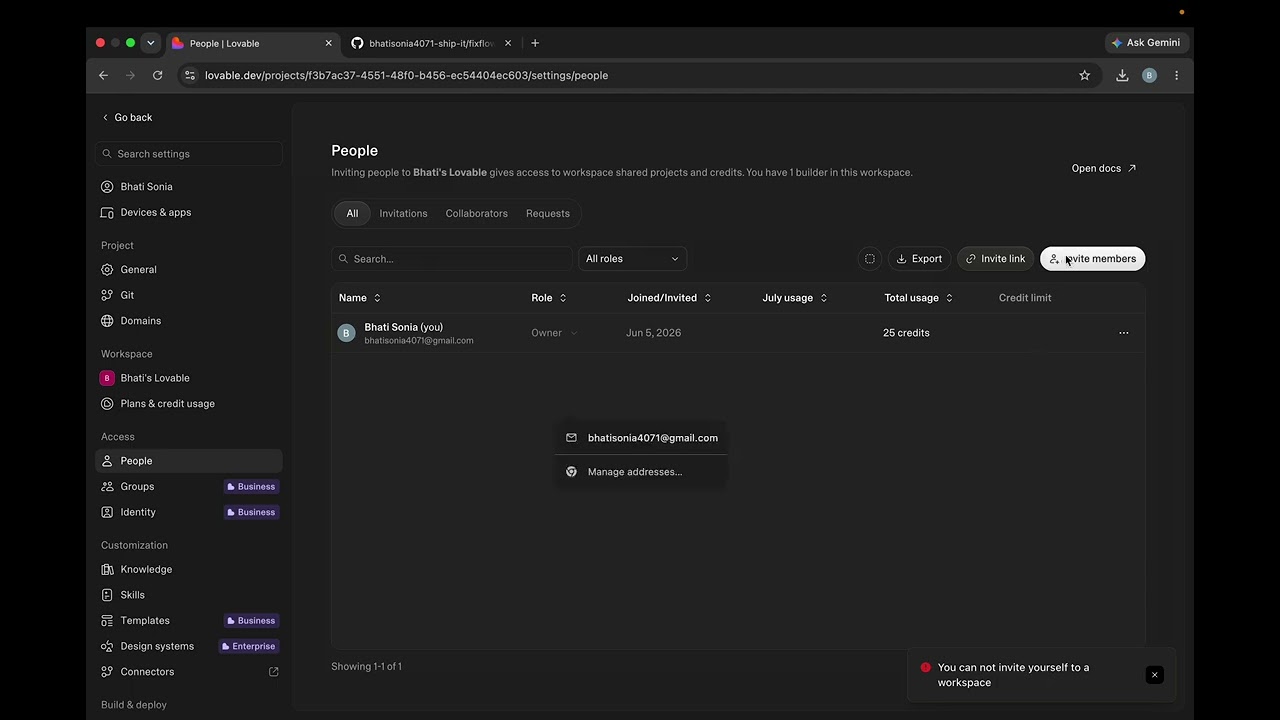Open the All roles dropdown

click(x=632, y=259)
